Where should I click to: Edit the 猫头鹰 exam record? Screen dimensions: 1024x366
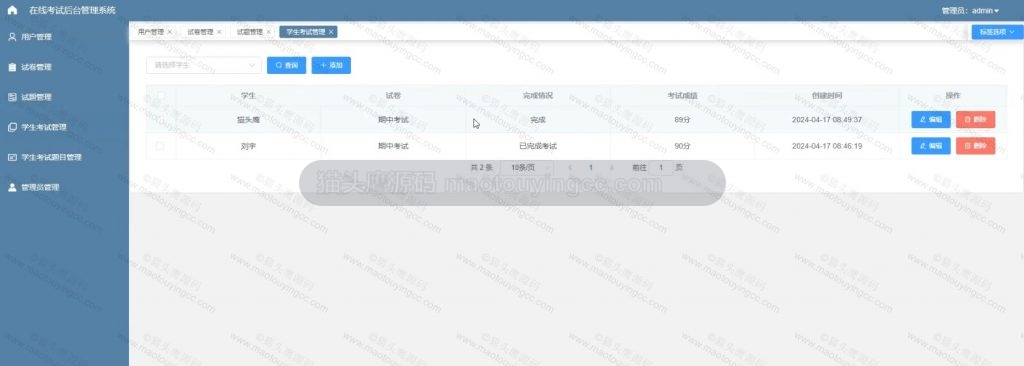pyautogui.click(x=931, y=120)
